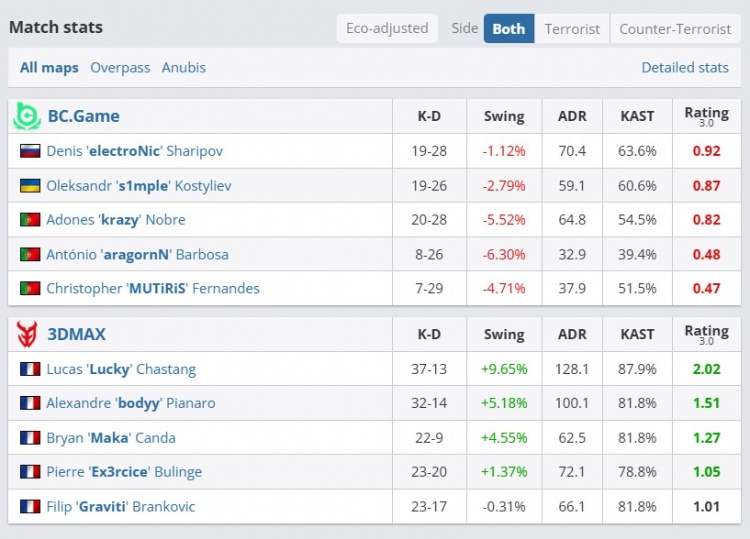Open the BC.Game team page link
This screenshot has width=750, height=539.
point(83,116)
